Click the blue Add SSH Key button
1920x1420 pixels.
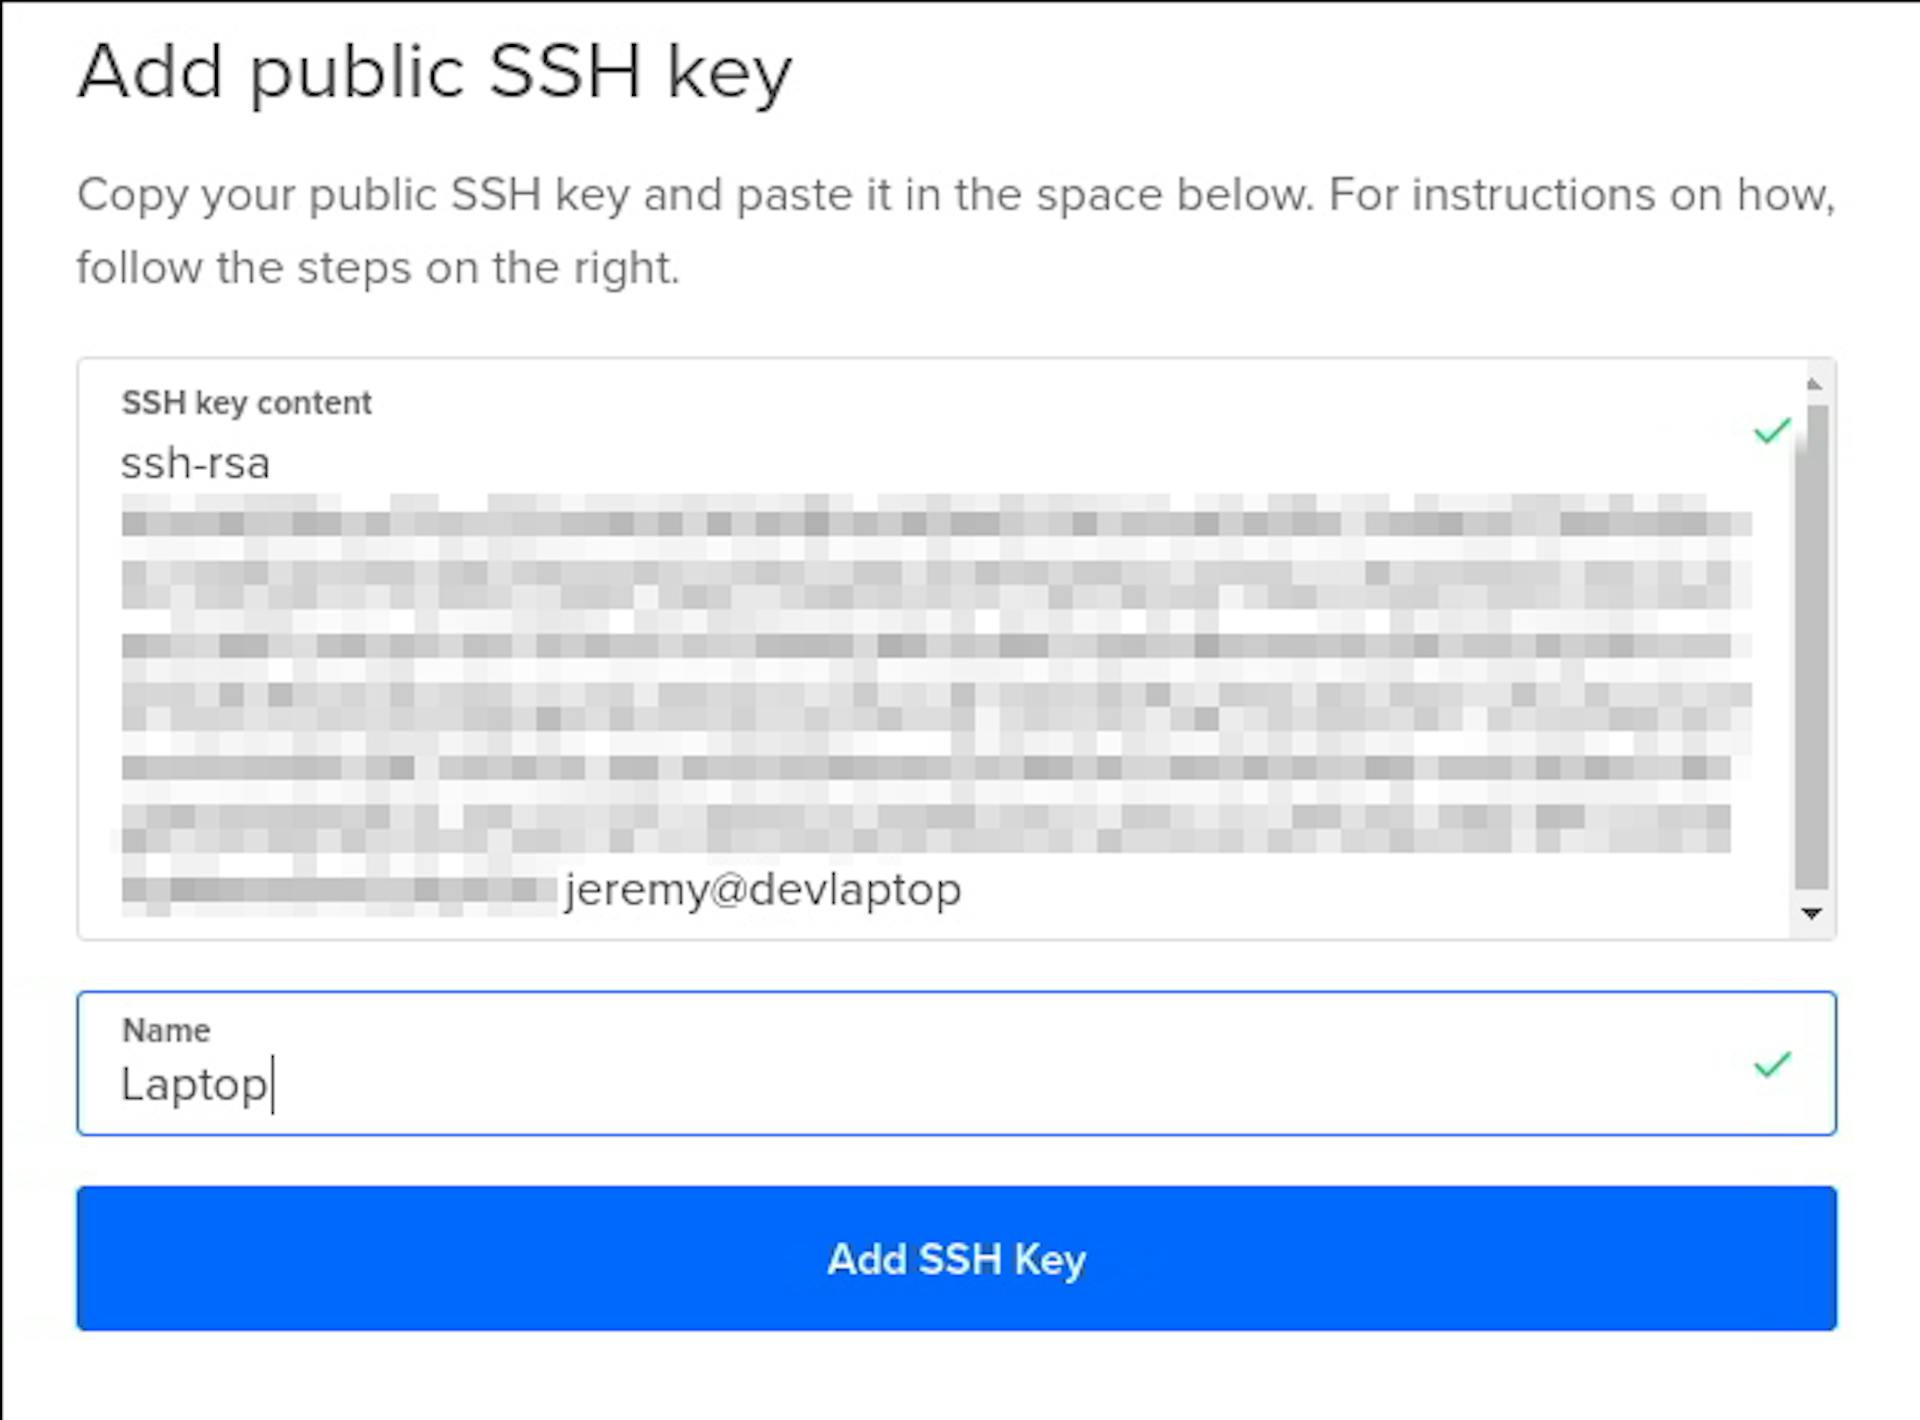tap(956, 1258)
